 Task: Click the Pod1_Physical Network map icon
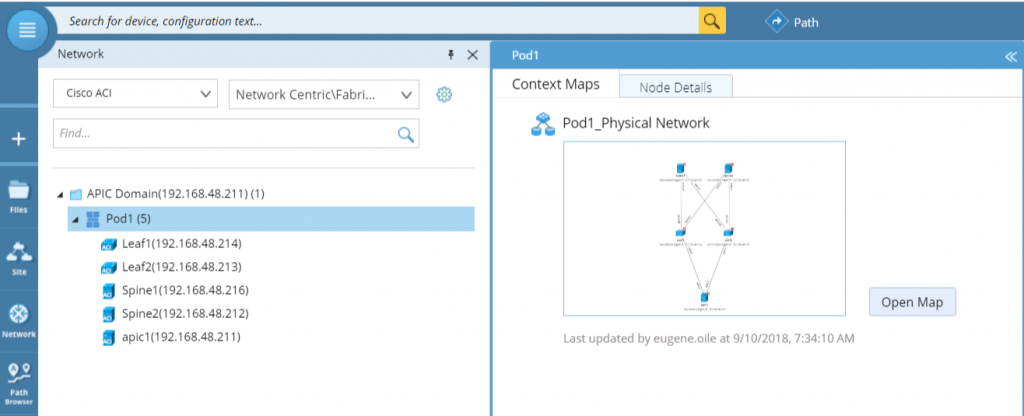[543, 123]
